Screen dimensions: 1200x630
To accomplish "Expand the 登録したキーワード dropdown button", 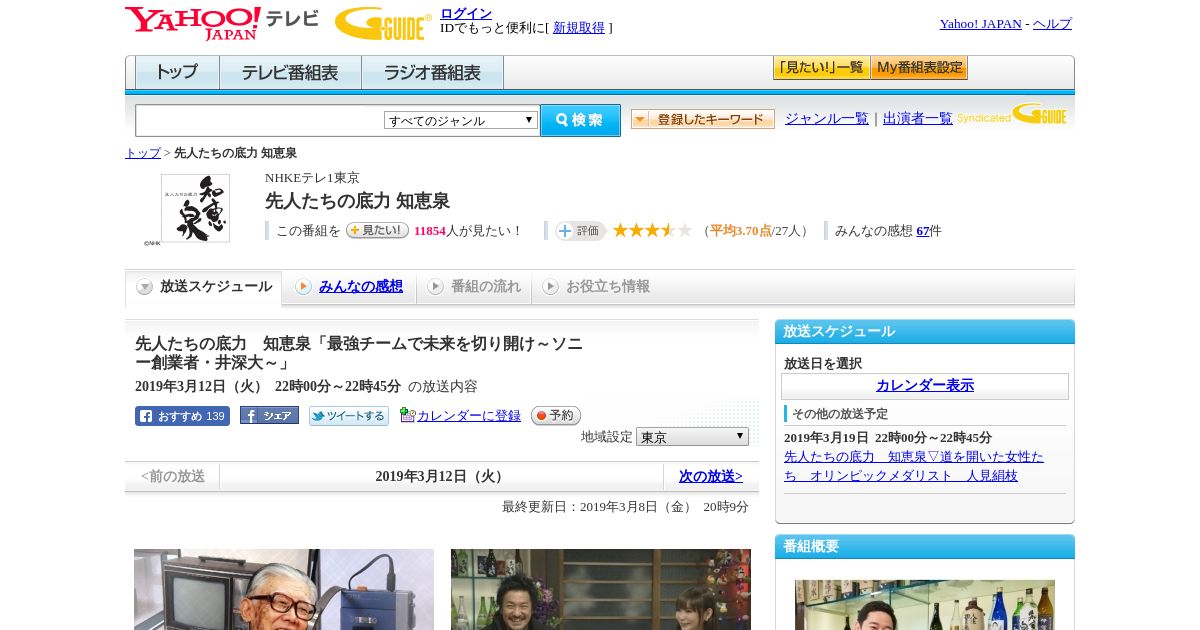I will [703, 119].
